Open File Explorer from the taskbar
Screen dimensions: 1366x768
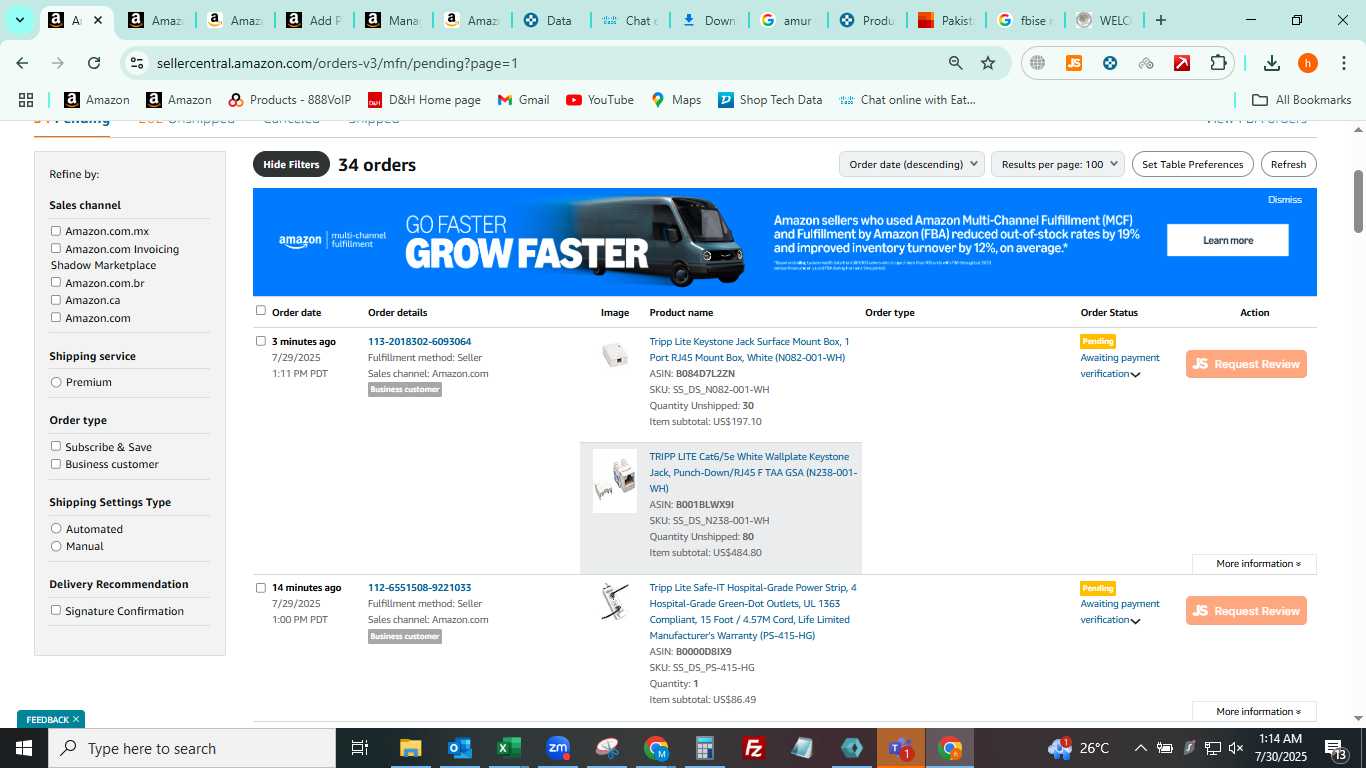pyautogui.click(x=410, y=748)
